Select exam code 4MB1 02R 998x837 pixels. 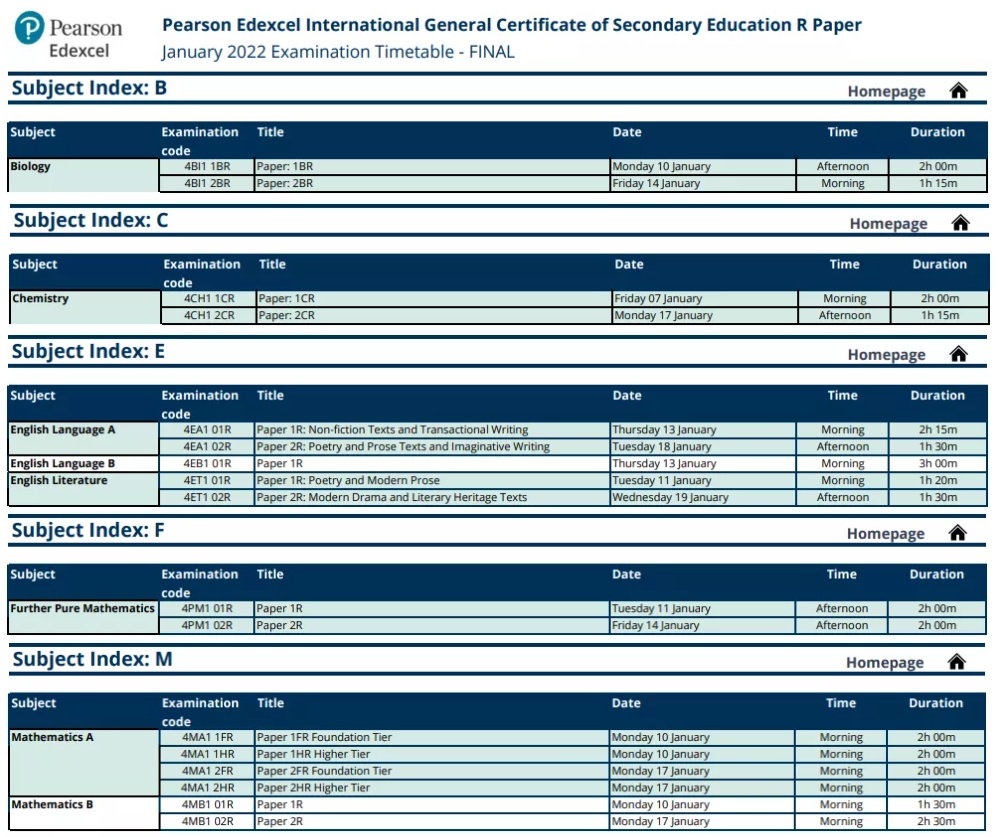point(207,822)
